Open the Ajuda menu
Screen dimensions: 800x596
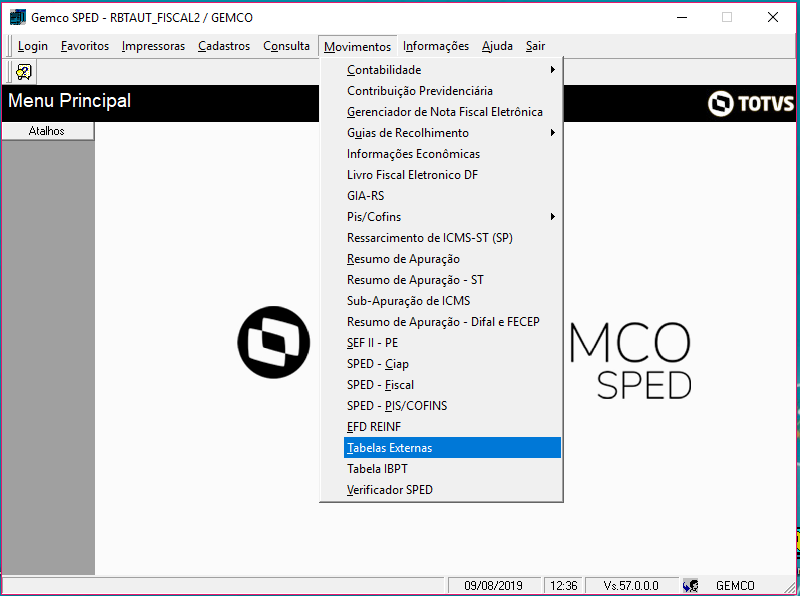[x=497, y=46]
